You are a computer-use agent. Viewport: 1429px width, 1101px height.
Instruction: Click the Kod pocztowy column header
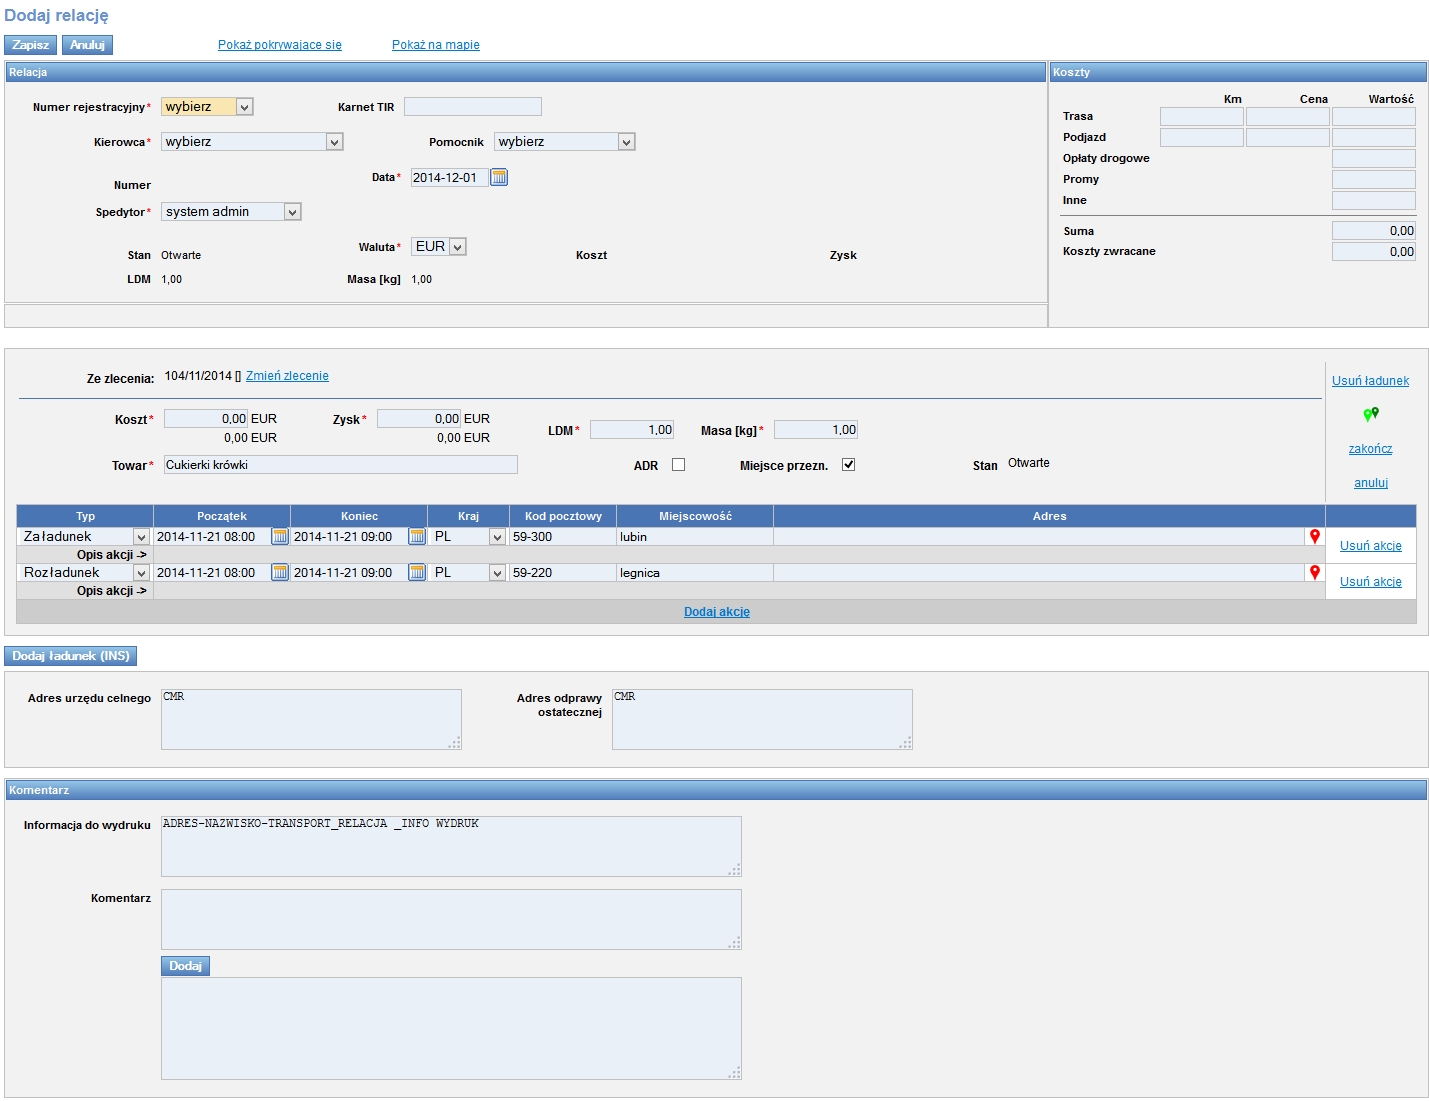tap(563, 516)
